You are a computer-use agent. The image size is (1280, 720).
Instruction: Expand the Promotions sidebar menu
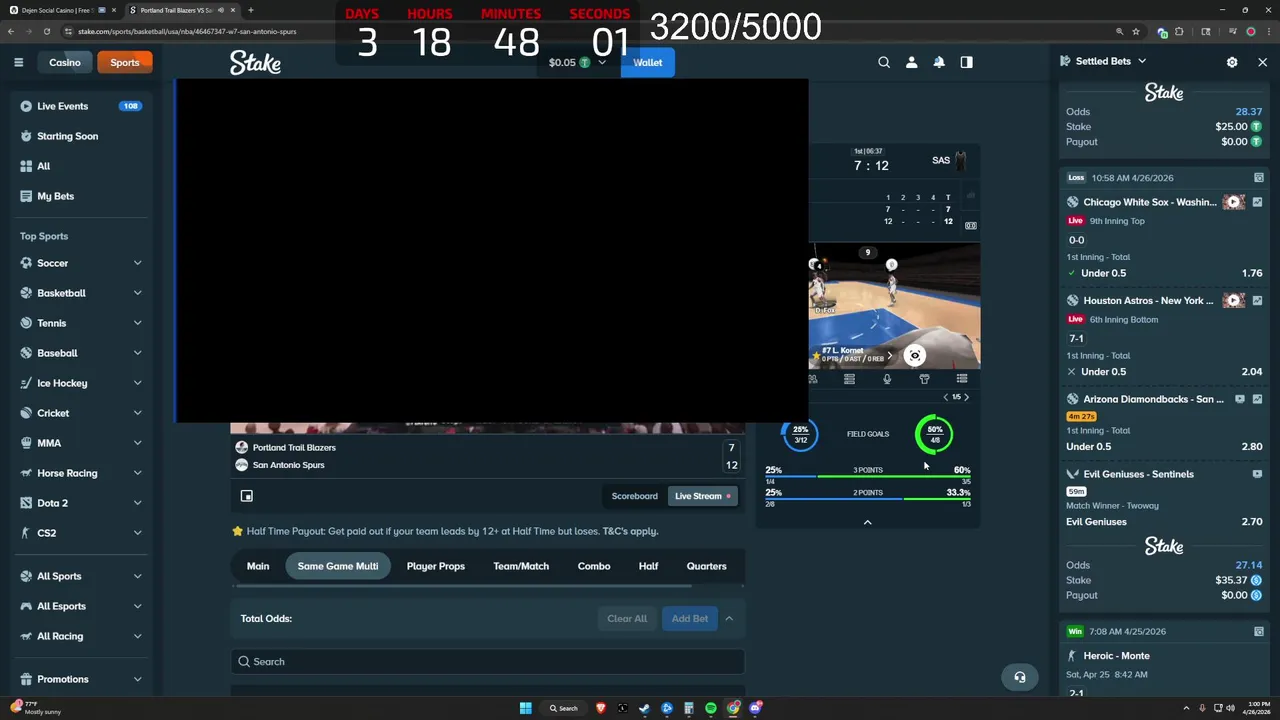pyautogui.click(x=137, y=679)
